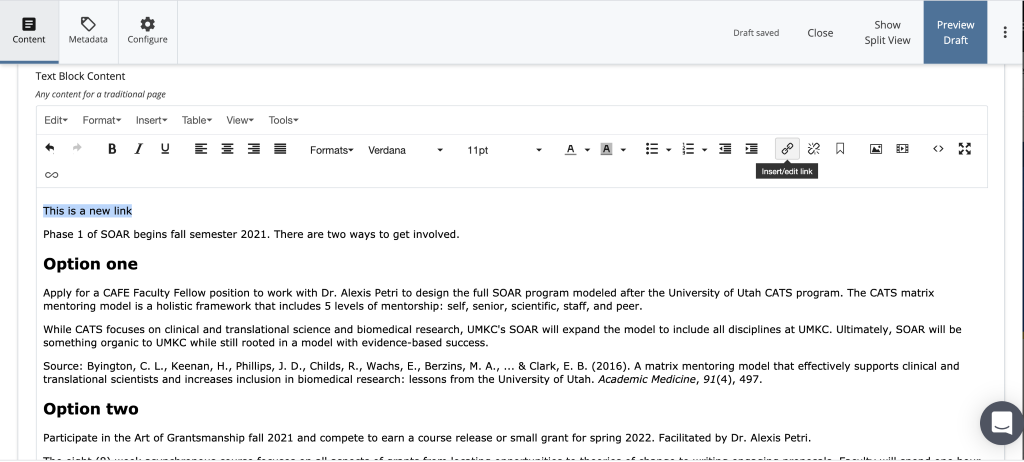Open the Insert menu
This screenshot has height=462, width=1024.
coord(152,120)
